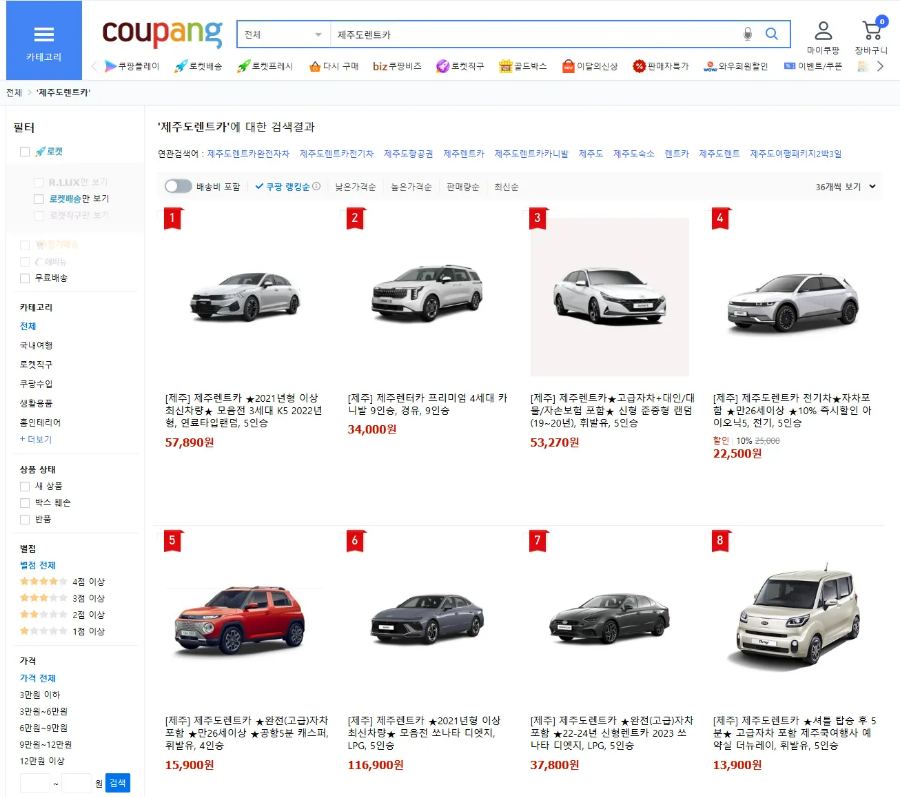Select the 국내여행 category
The width and height of the screenshot is (900, 797).
tap(36, 345)
